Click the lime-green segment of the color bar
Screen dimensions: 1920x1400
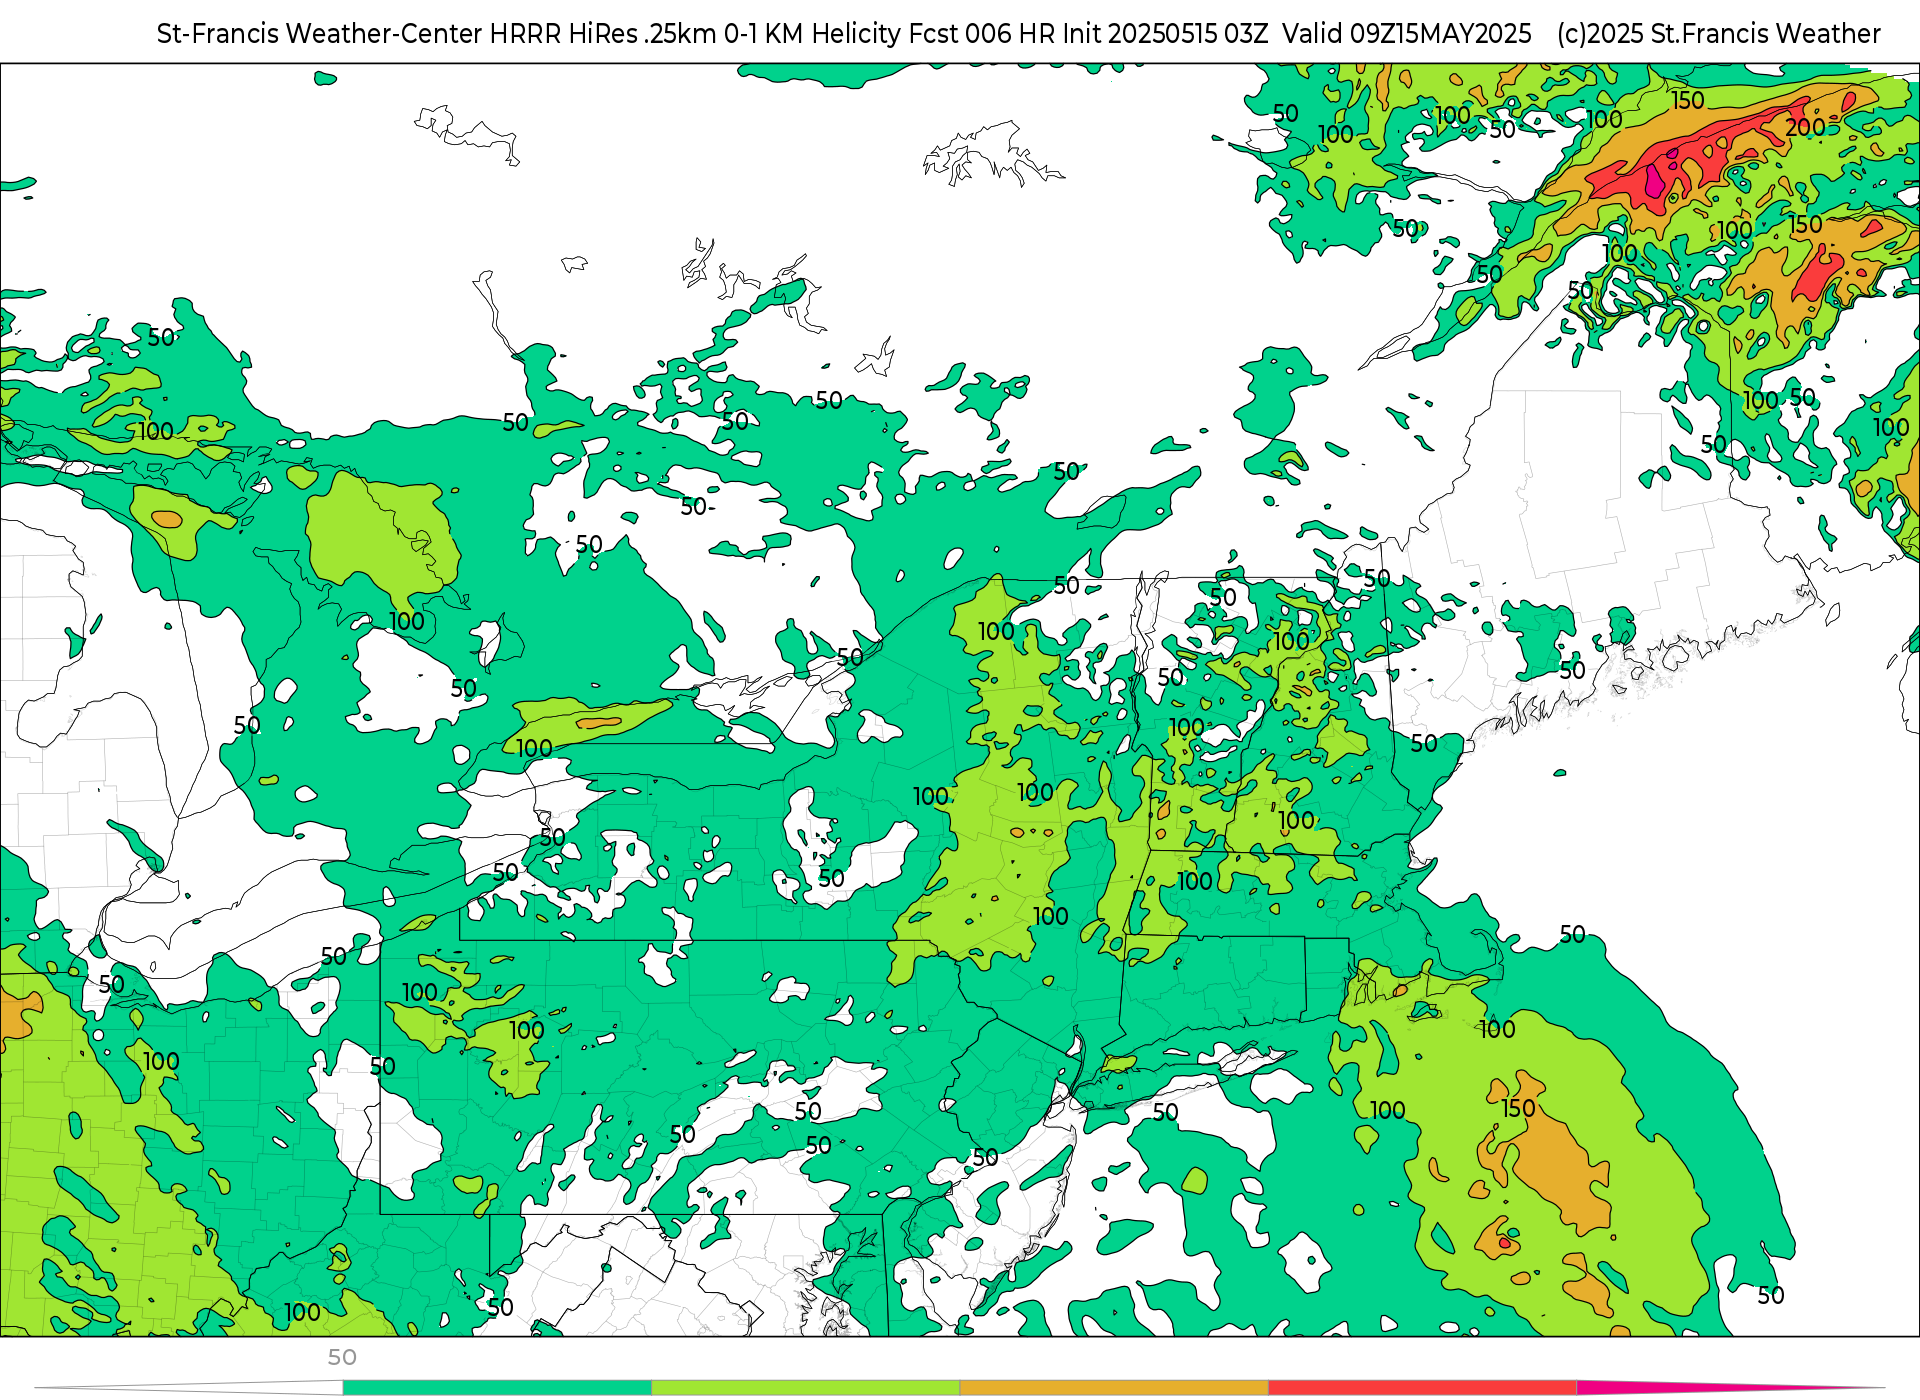pos(806,1388)
